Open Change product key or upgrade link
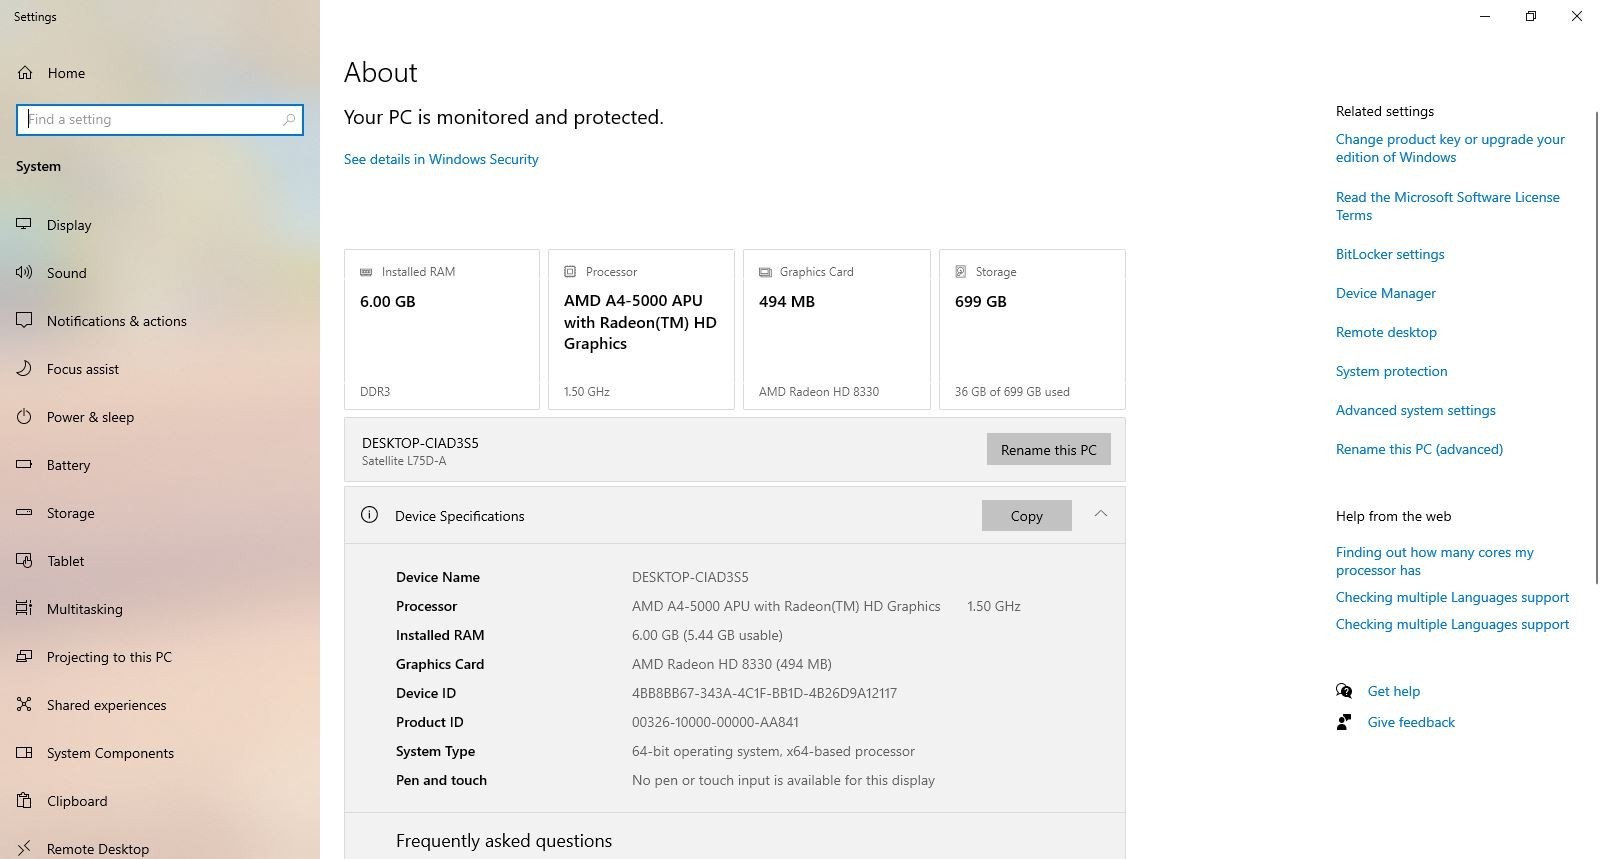Viewport: 1600px width, 859px height. click(x=1450, y=148)
